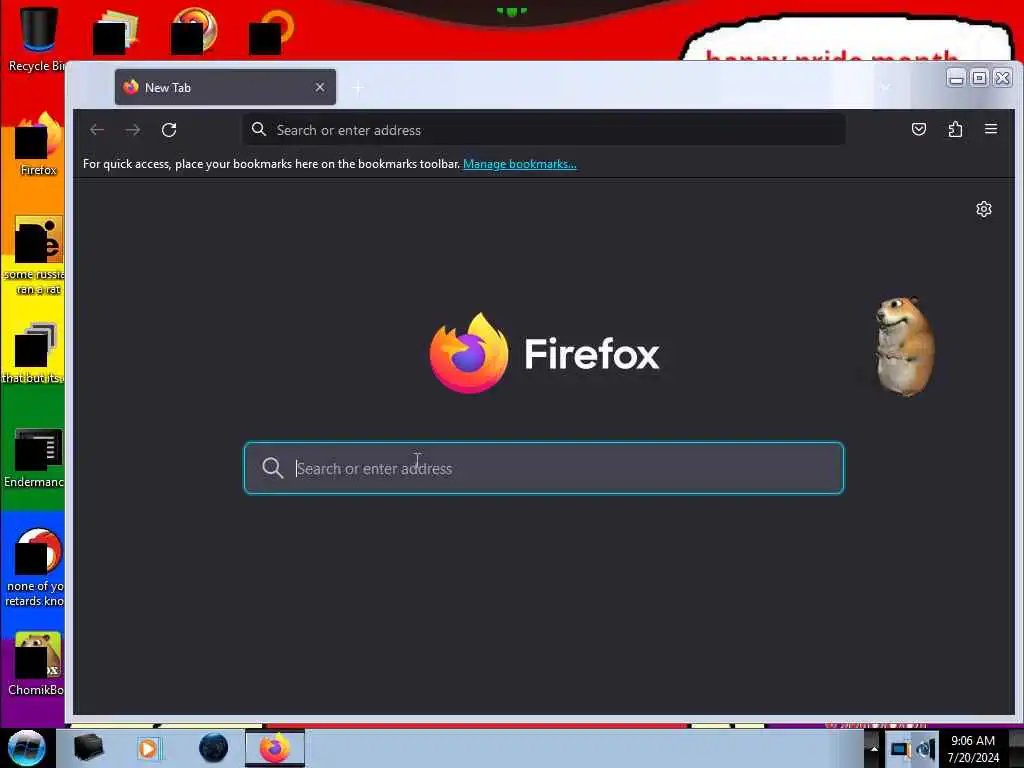Image resolution: width=1024 pixels, height=768 pixels.
Task: Click the hamster image beside the Firefox window
Action: click(904, 346)
